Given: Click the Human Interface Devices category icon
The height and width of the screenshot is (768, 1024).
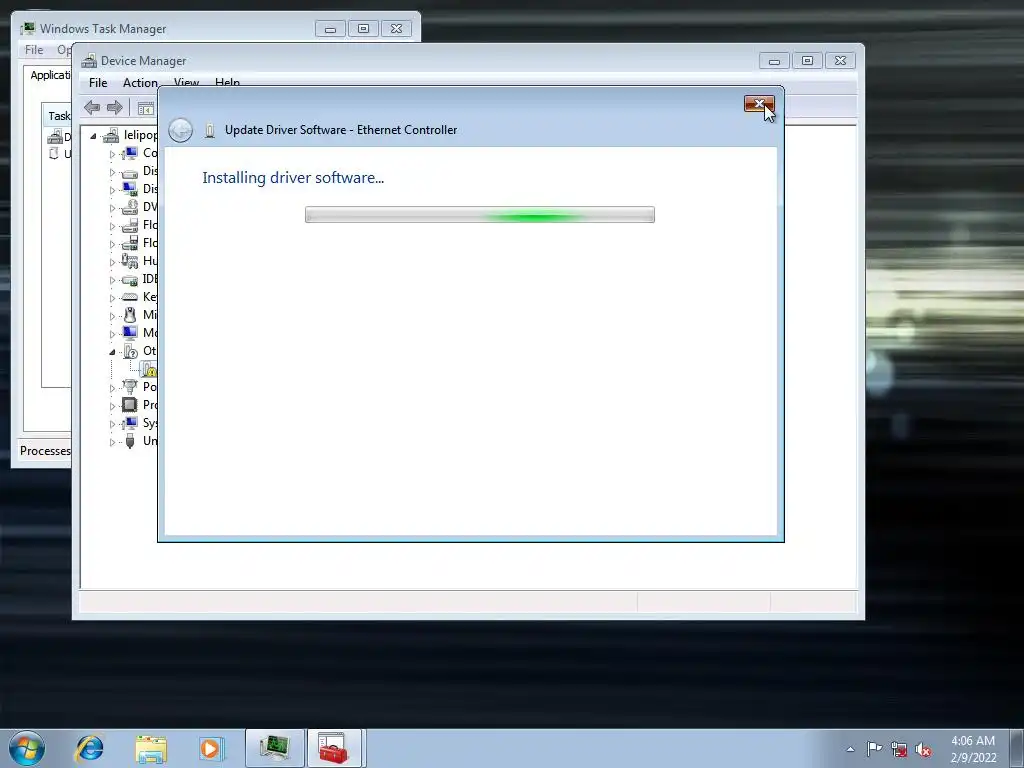Looking at the screenshot, I should coord(131,261).
